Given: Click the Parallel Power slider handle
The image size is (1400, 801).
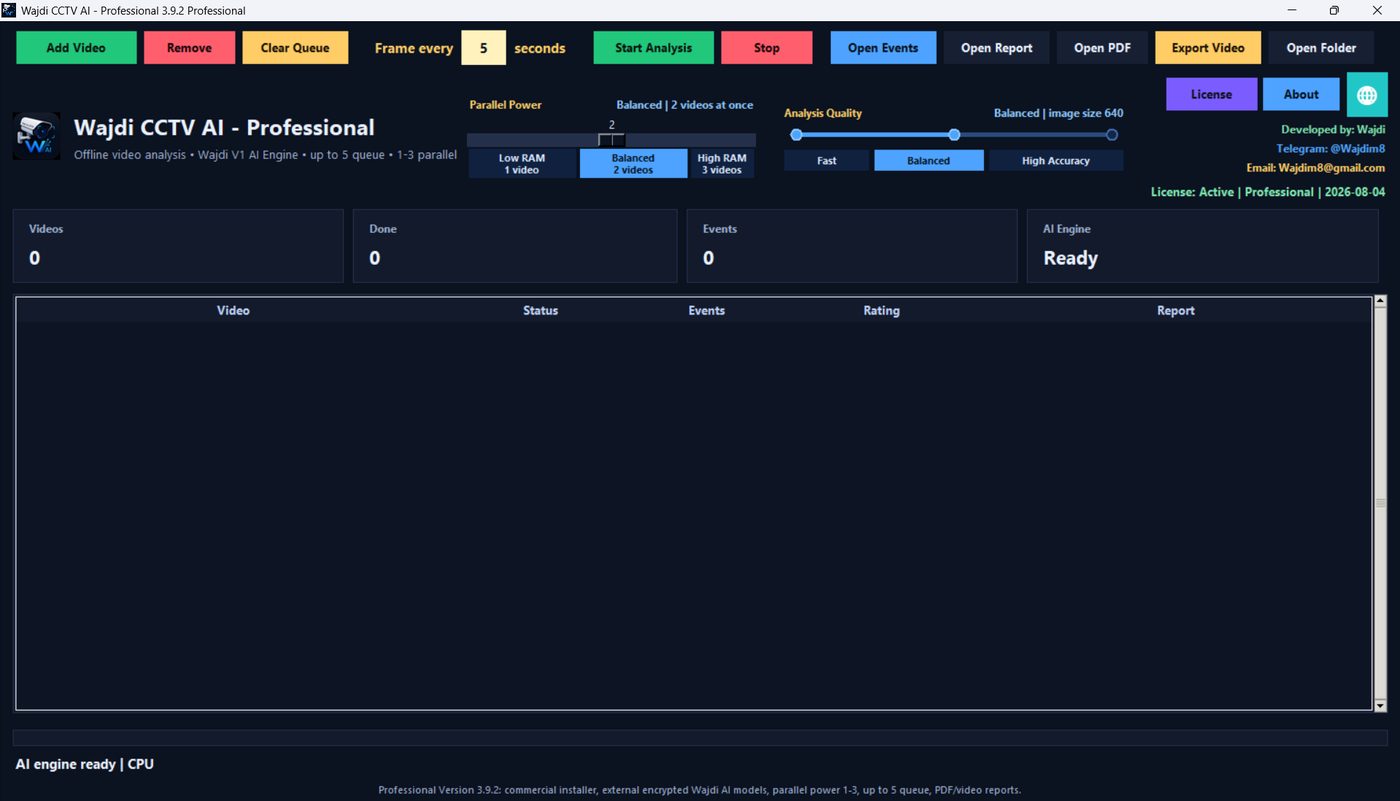Looking at the screenshot, I should 611,140.
